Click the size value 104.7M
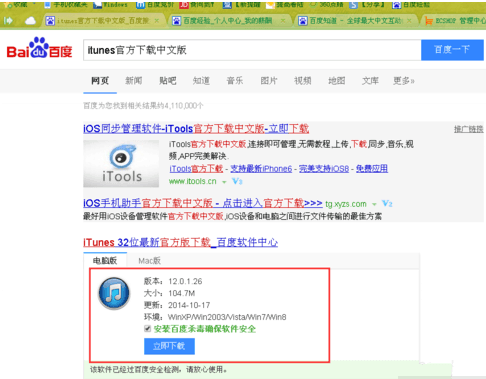 pyautogui.click(x=182, y=293)
